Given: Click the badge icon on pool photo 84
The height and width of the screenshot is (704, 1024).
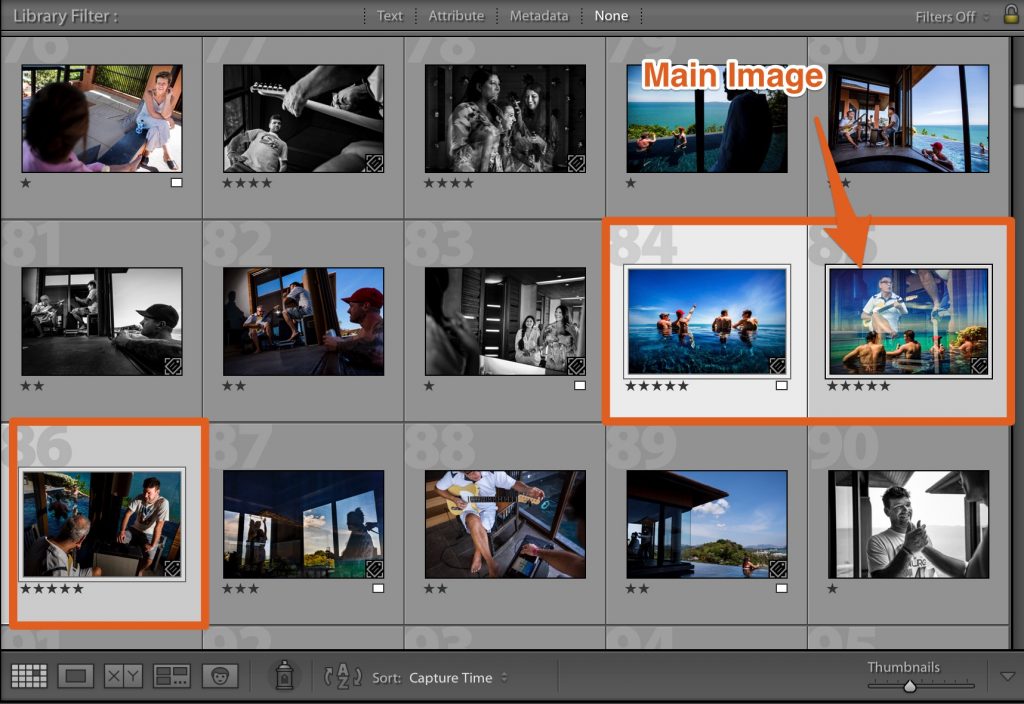Looking at the screenshot, I should click(777, 366).
